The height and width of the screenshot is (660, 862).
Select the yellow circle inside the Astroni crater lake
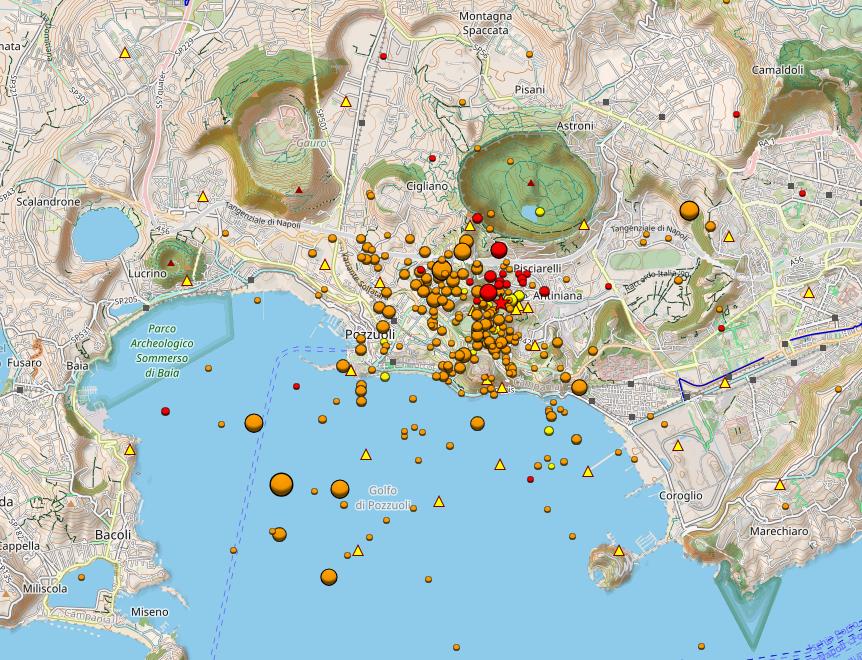tap(540, 211)
